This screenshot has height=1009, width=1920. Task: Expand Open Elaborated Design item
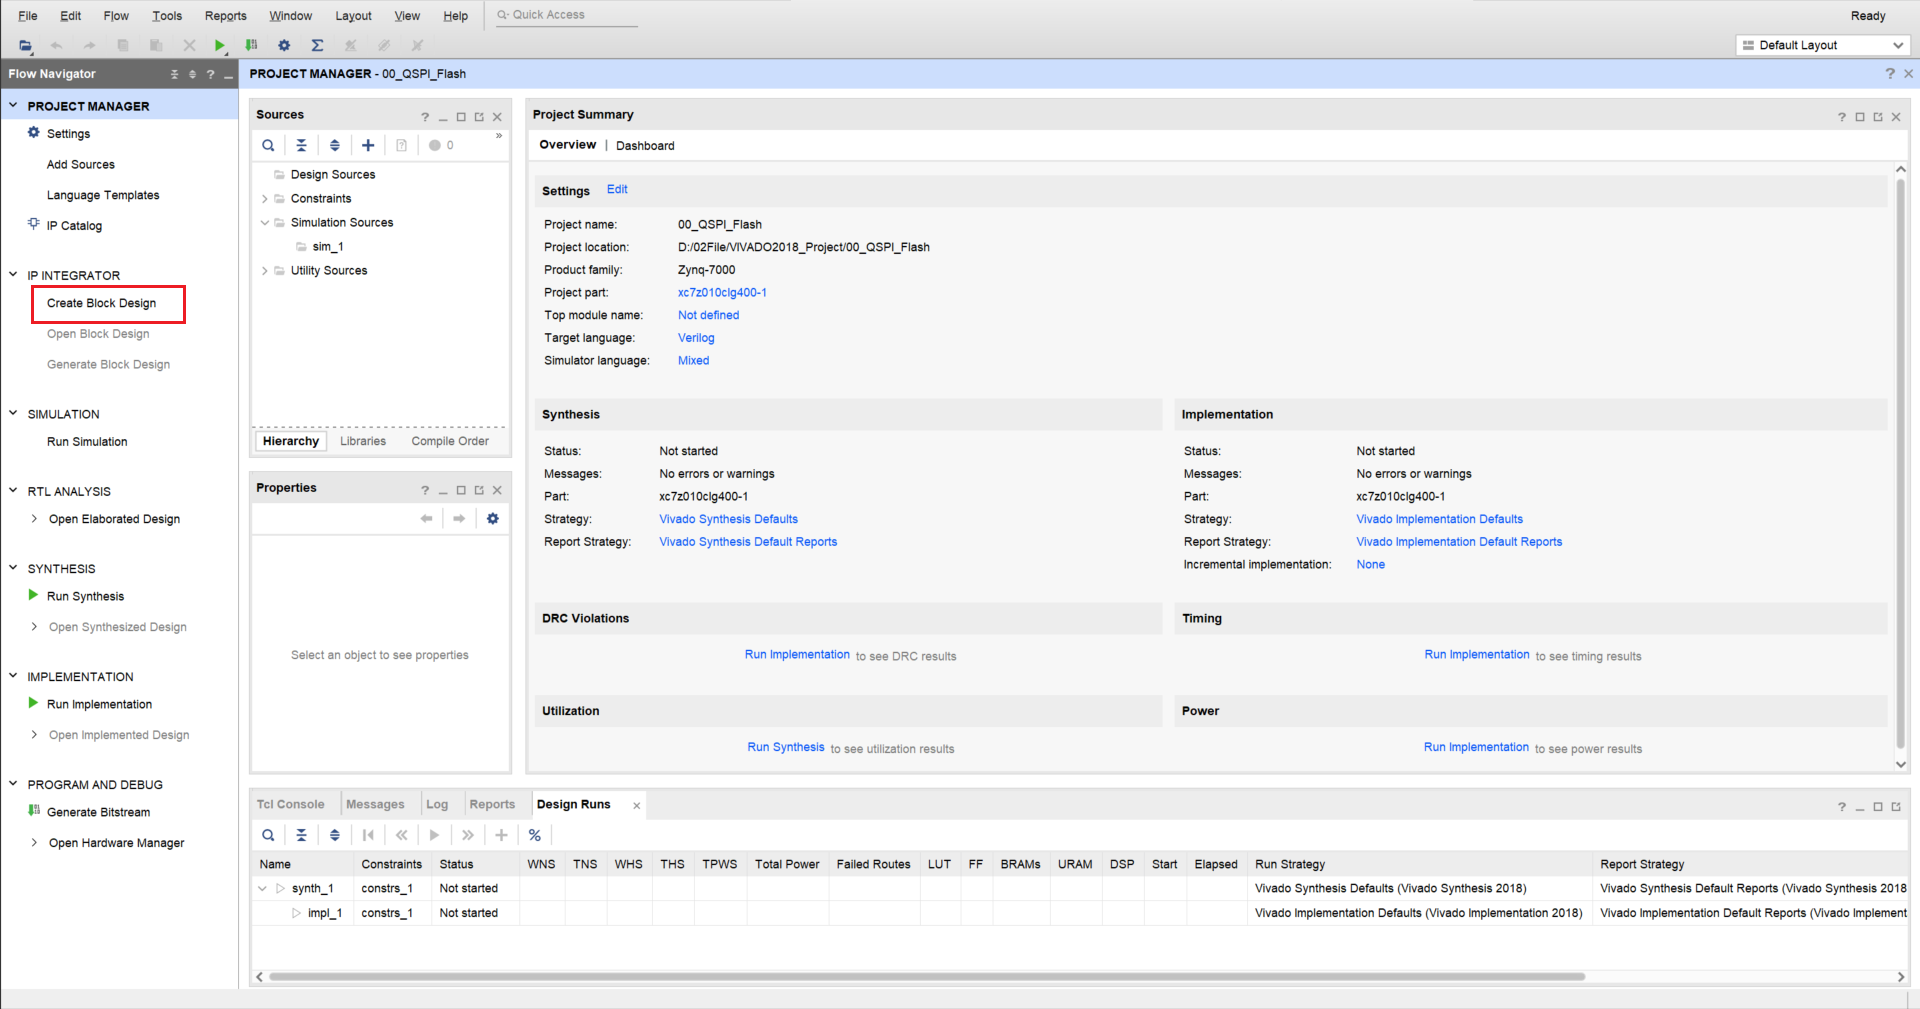click(x=34, y=519)
